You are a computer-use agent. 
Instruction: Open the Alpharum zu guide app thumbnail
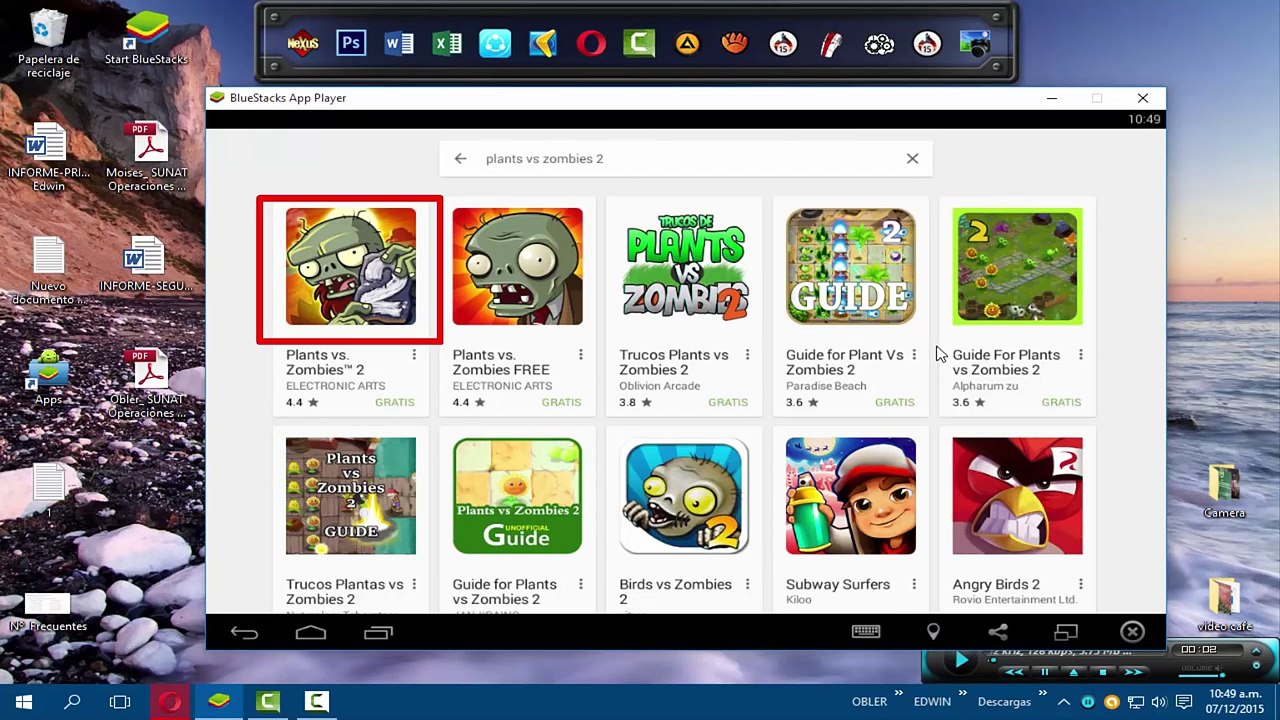click(x=1017, y=267)
